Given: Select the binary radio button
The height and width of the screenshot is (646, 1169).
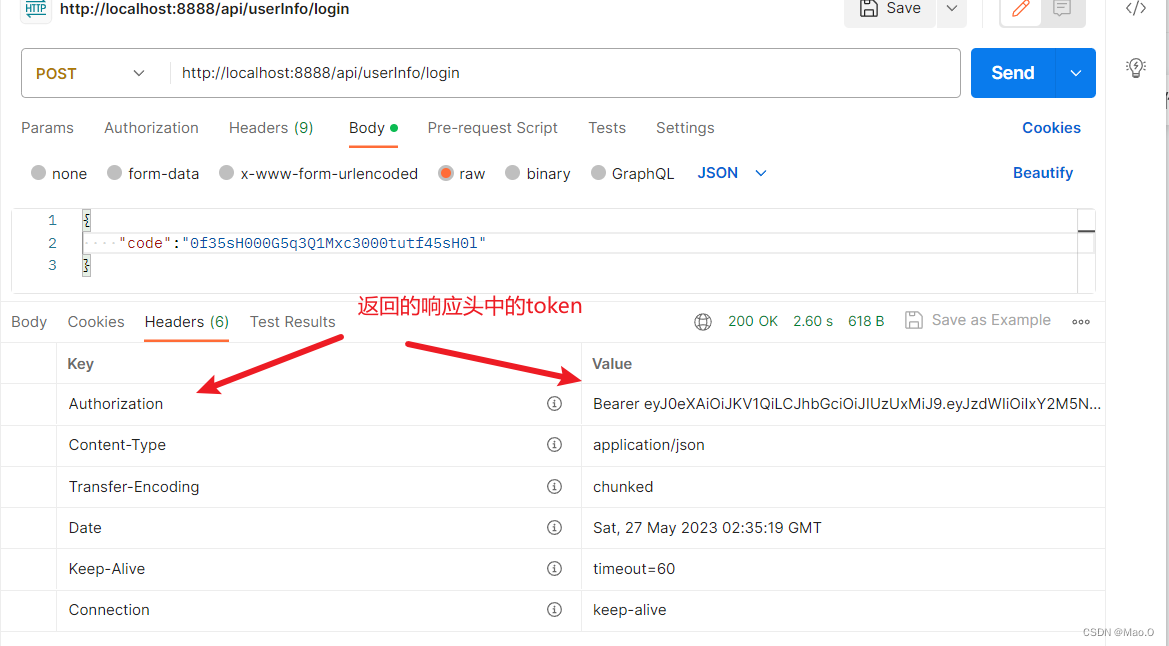Looking at the screenshot, I should tap(512, 173).
